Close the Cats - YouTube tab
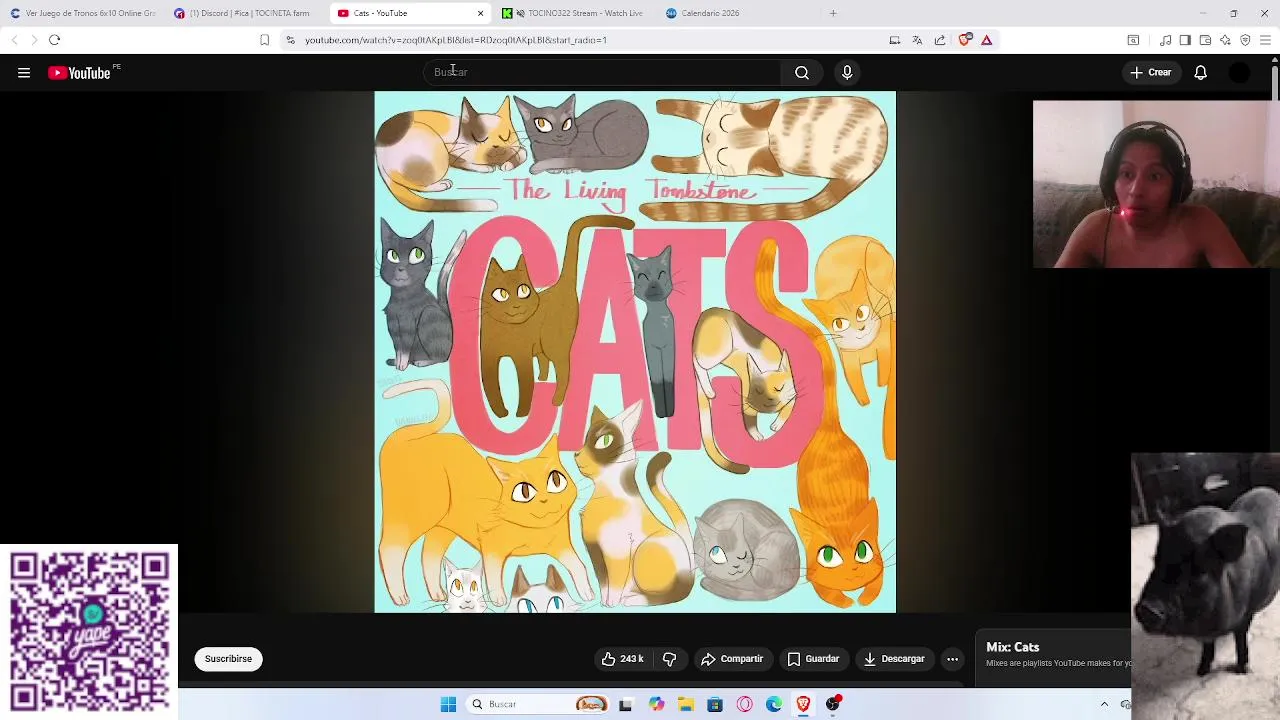This screenshot has width=1280, height=720. [480, 13]
